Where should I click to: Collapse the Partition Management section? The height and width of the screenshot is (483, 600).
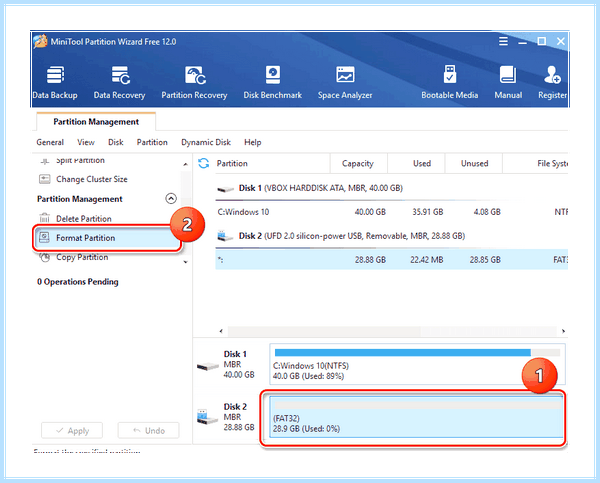click(171, 198)
